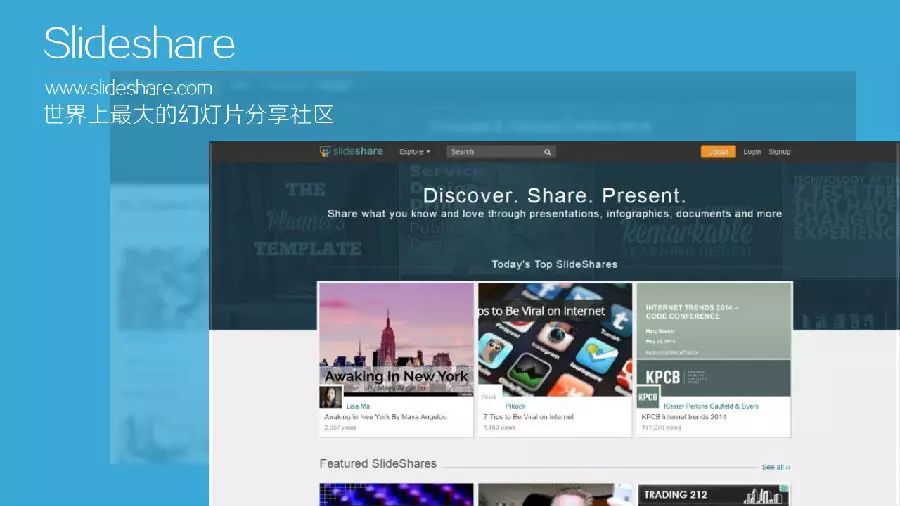The width and height of the screenshot is (900, 506).
Task: Click the Today's Top SlideShares heading
Action: (554, 264)
